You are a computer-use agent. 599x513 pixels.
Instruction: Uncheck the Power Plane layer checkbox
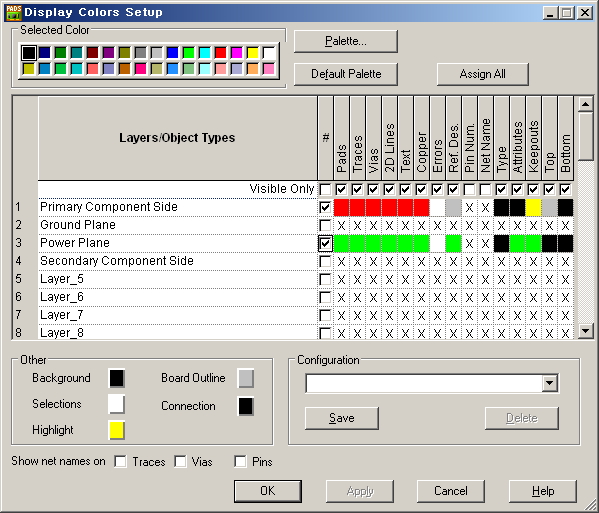point(325,243)
